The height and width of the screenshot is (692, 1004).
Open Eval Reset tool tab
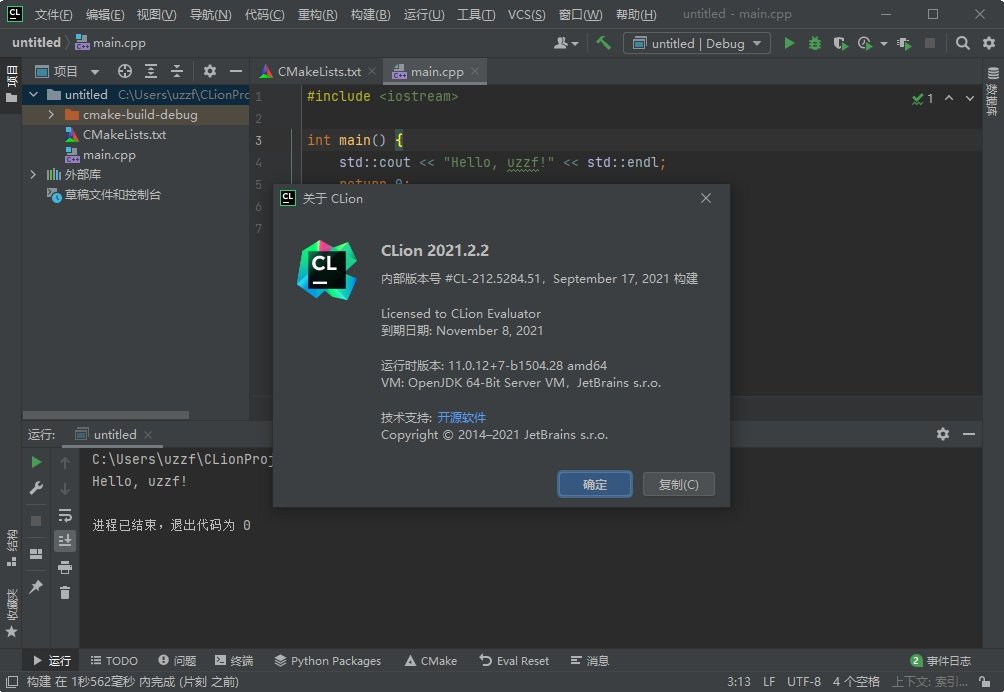[x=514, y=661]
